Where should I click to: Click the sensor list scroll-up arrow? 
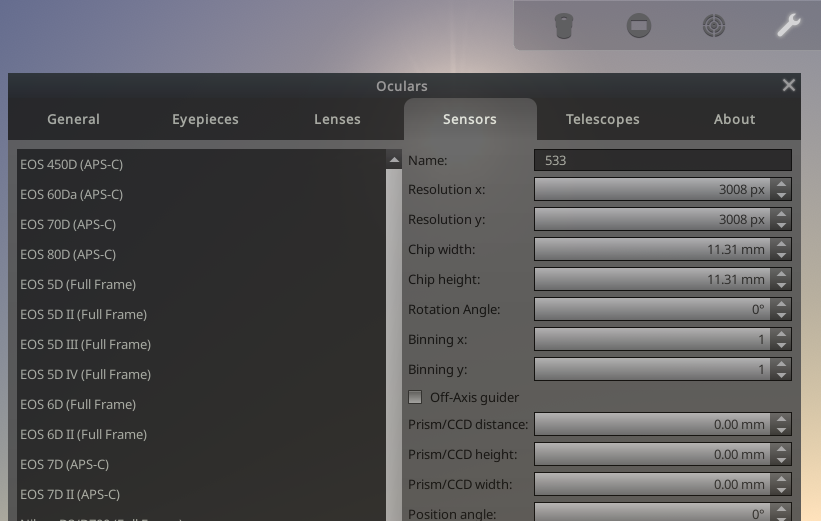pos(394,160)
